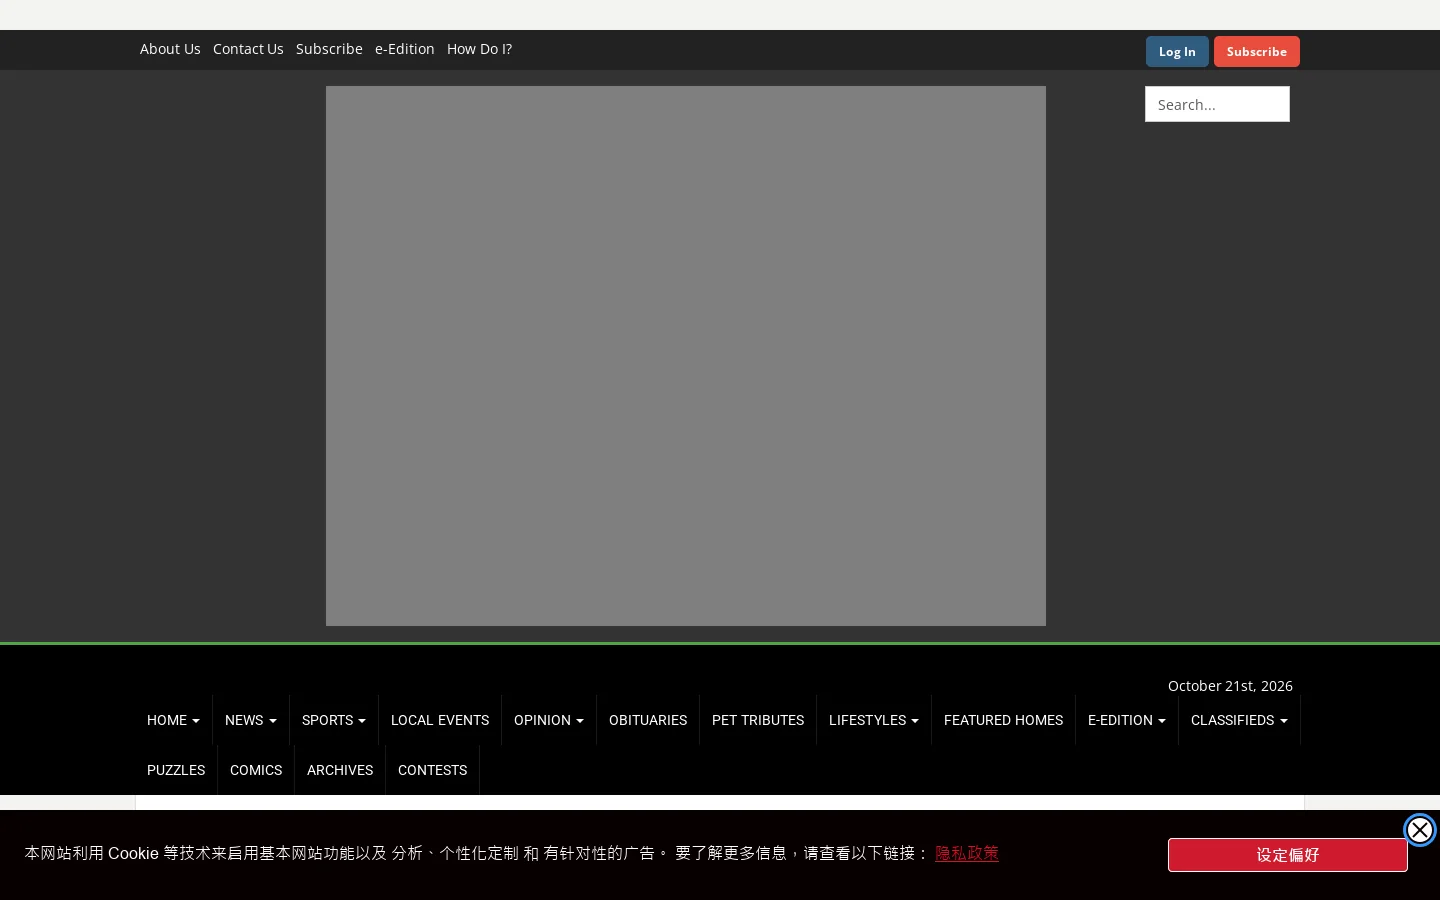Screen dimensions: 1440x900
Task: Open the CONTESTS section
Action: (x=432, y=770)
